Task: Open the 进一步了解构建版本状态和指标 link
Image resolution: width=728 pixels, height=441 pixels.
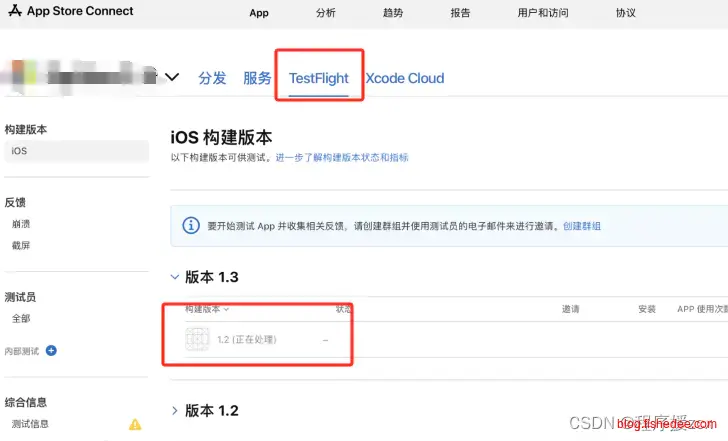Action: [x=342, y=158]
